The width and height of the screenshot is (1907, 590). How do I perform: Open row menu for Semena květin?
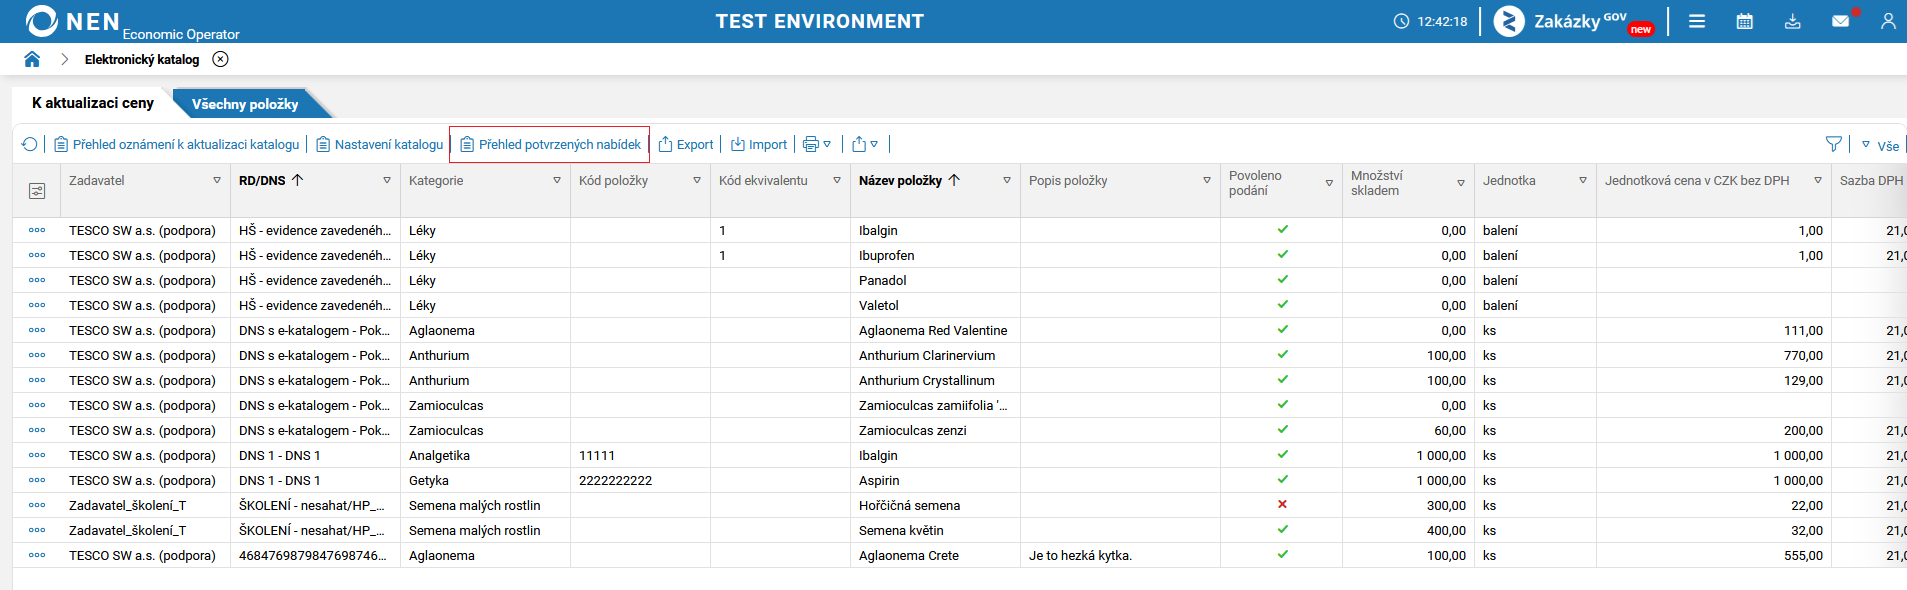click(x=37, y=530)
